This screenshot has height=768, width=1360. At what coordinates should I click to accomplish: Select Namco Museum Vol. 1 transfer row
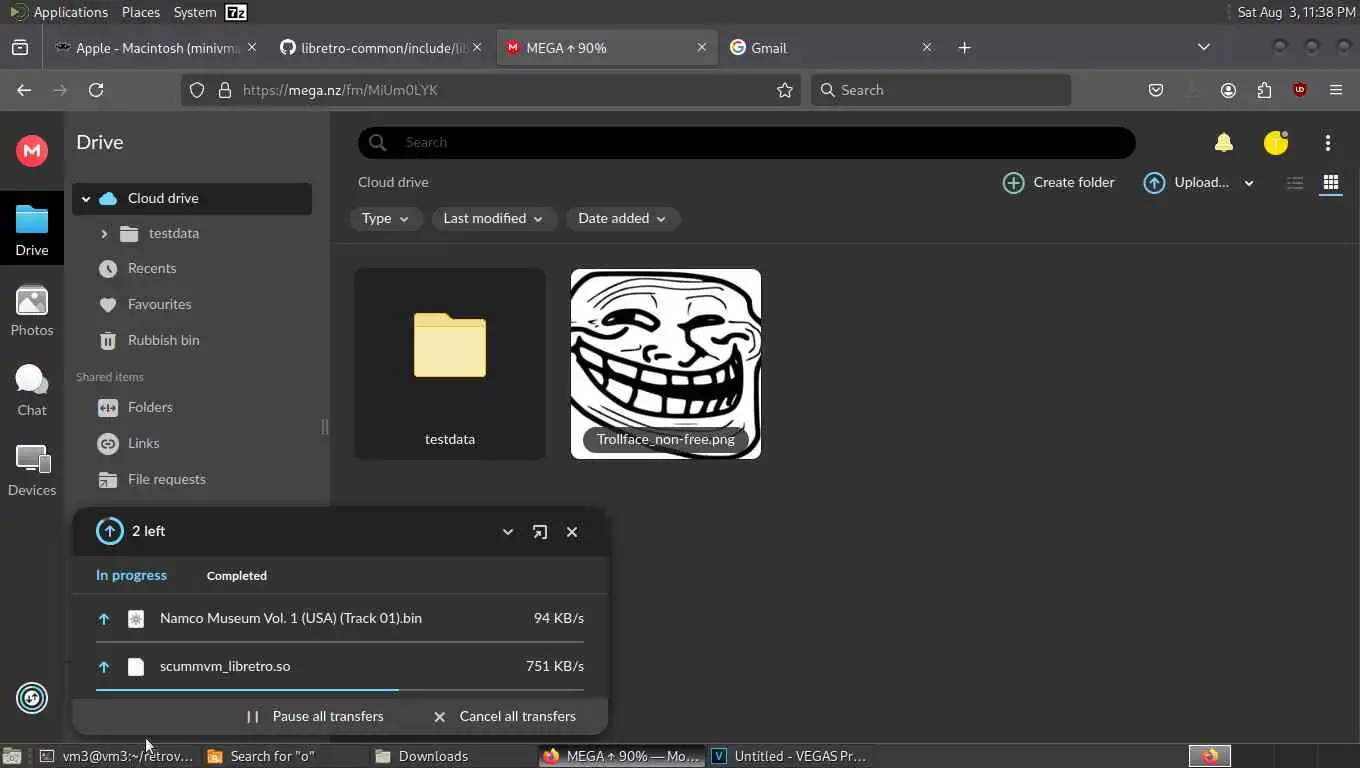coord(340,619)
